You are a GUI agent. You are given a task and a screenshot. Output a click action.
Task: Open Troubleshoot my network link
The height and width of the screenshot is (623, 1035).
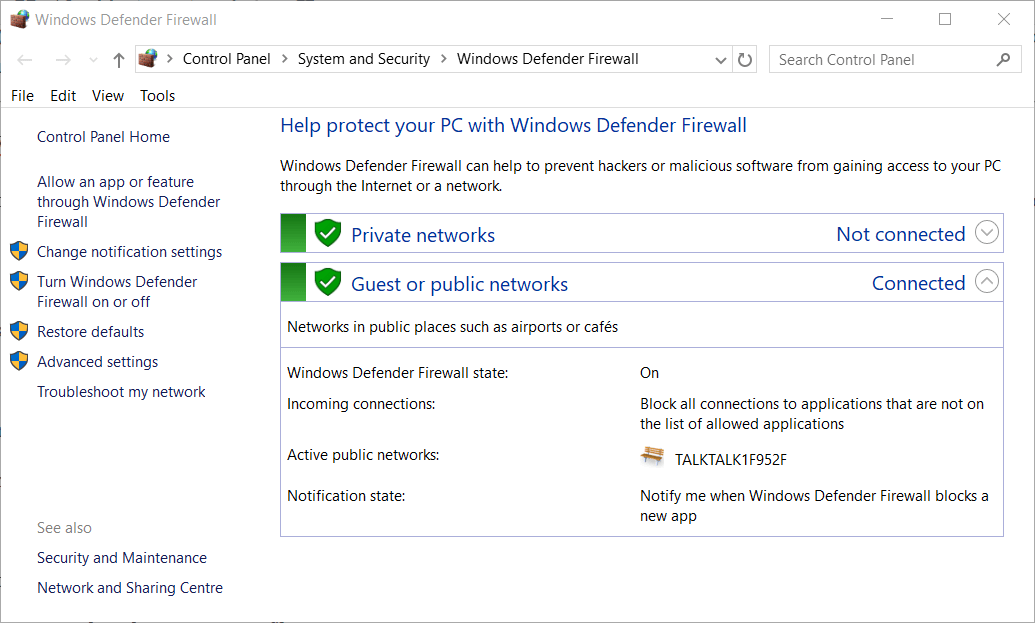click(x=121, y=391)
